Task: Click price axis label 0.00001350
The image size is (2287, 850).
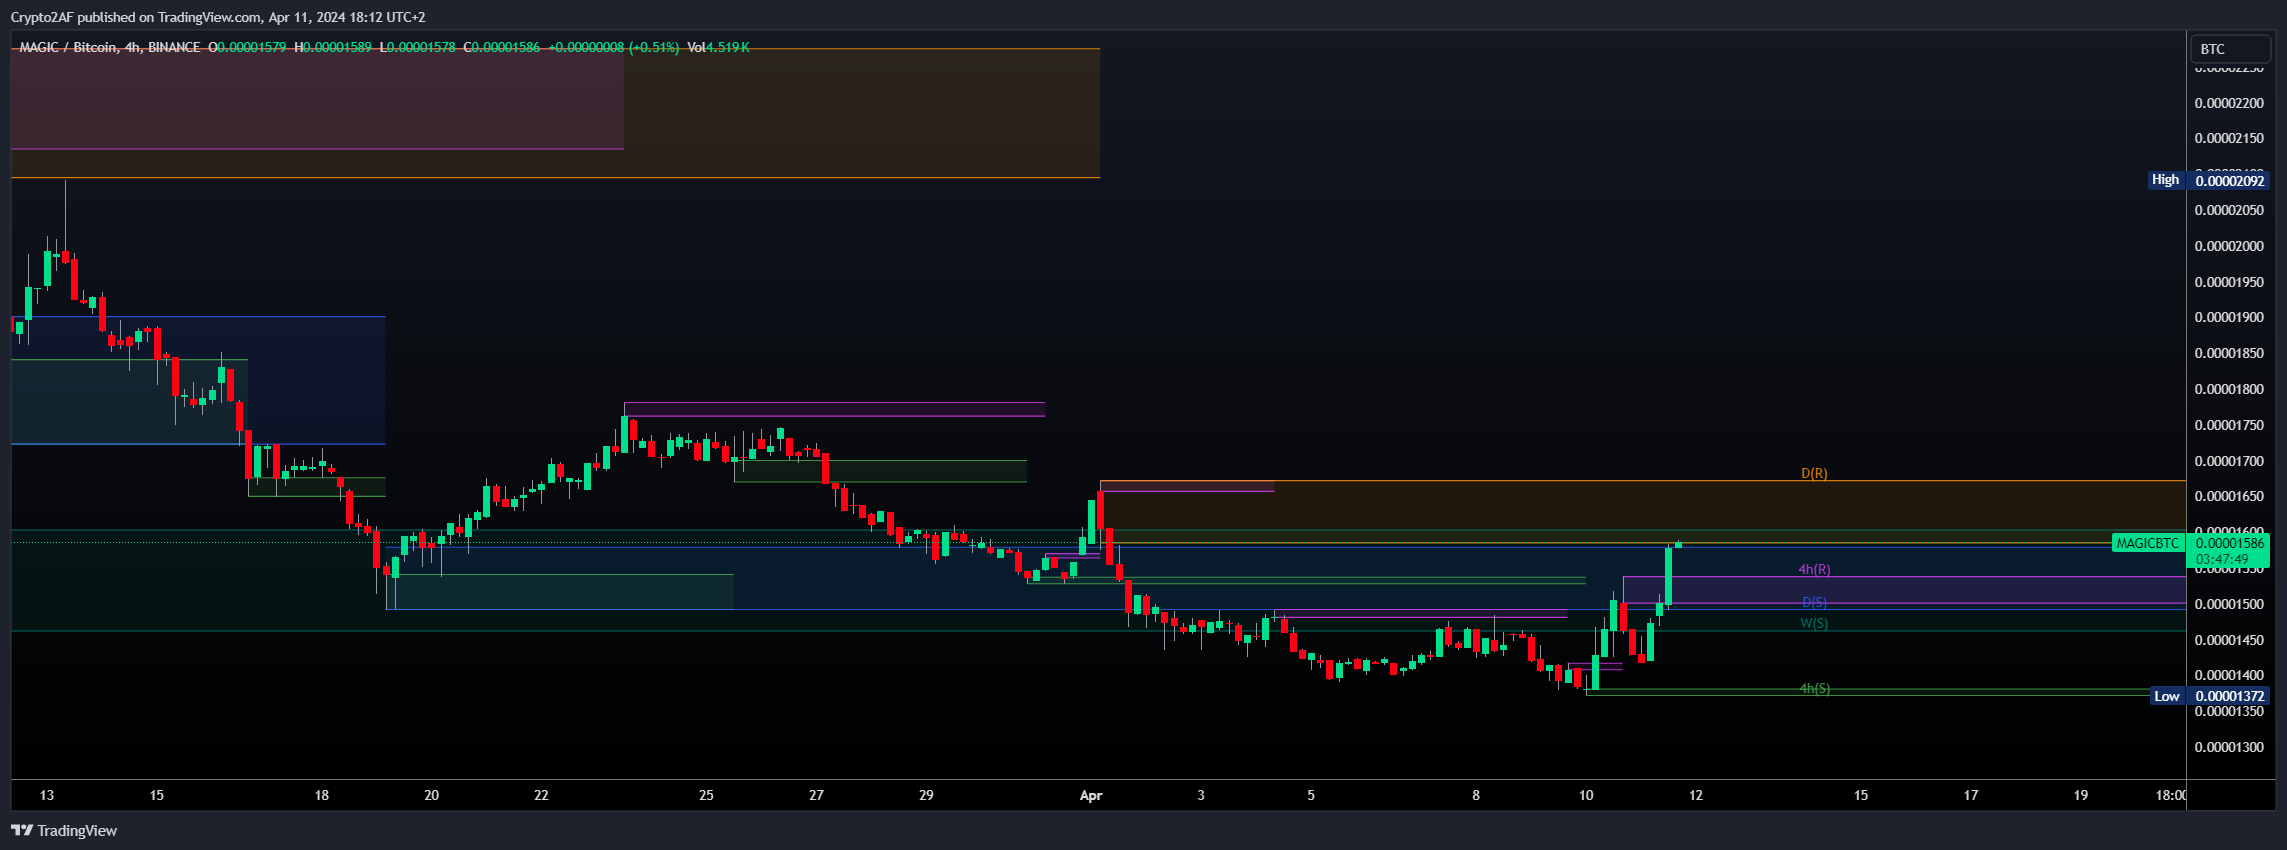Action: click(2229, 712)
